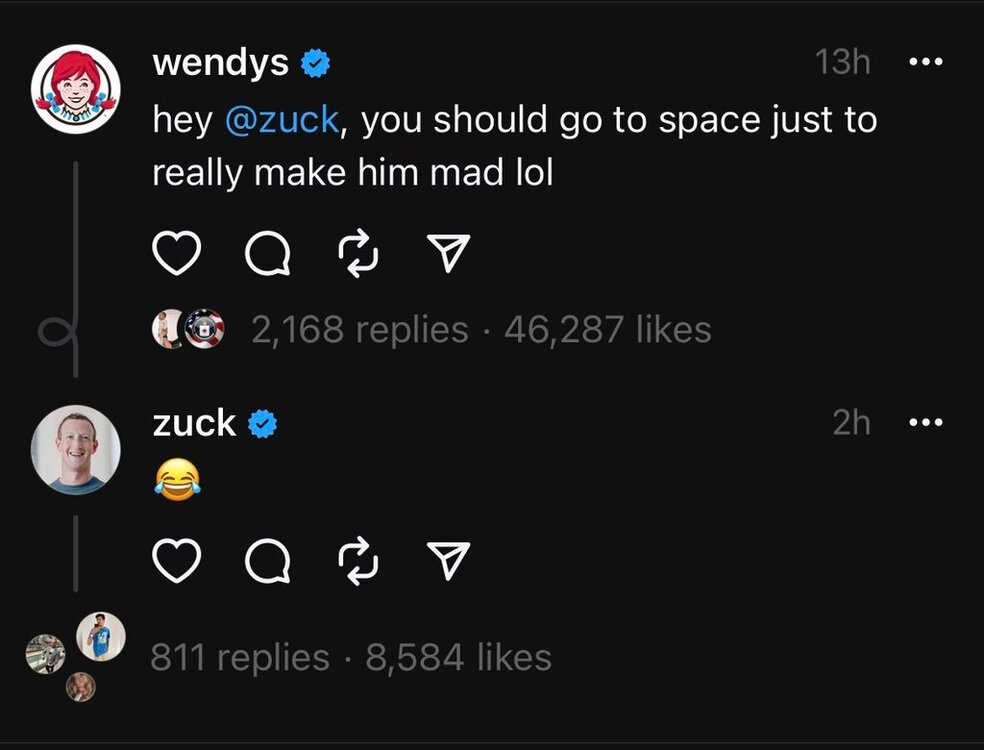Image resolution: width=984 pixels, height=750 pixels.
Task: Open the reply composer on wendys' post
Action: pos(266,253)
